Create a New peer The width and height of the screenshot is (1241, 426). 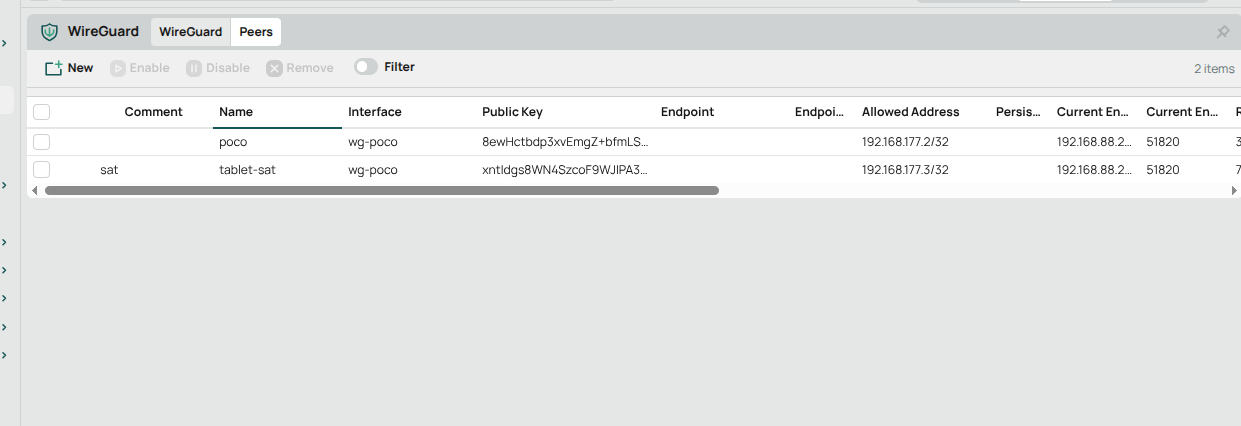pyautogui.click(x=69, y=68)
